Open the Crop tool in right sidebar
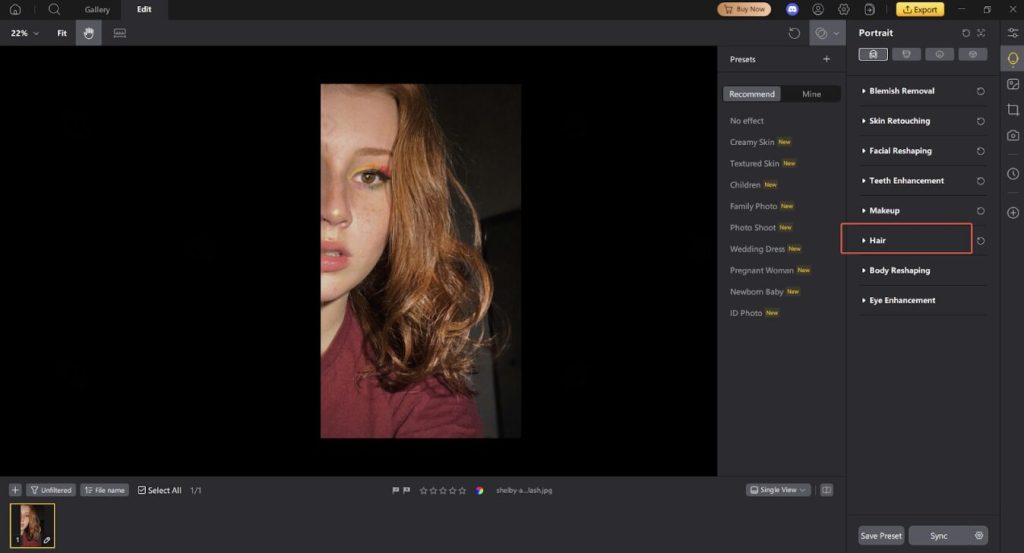Viewport: 1024px width, 553px height. click(x=1013, y=110)
